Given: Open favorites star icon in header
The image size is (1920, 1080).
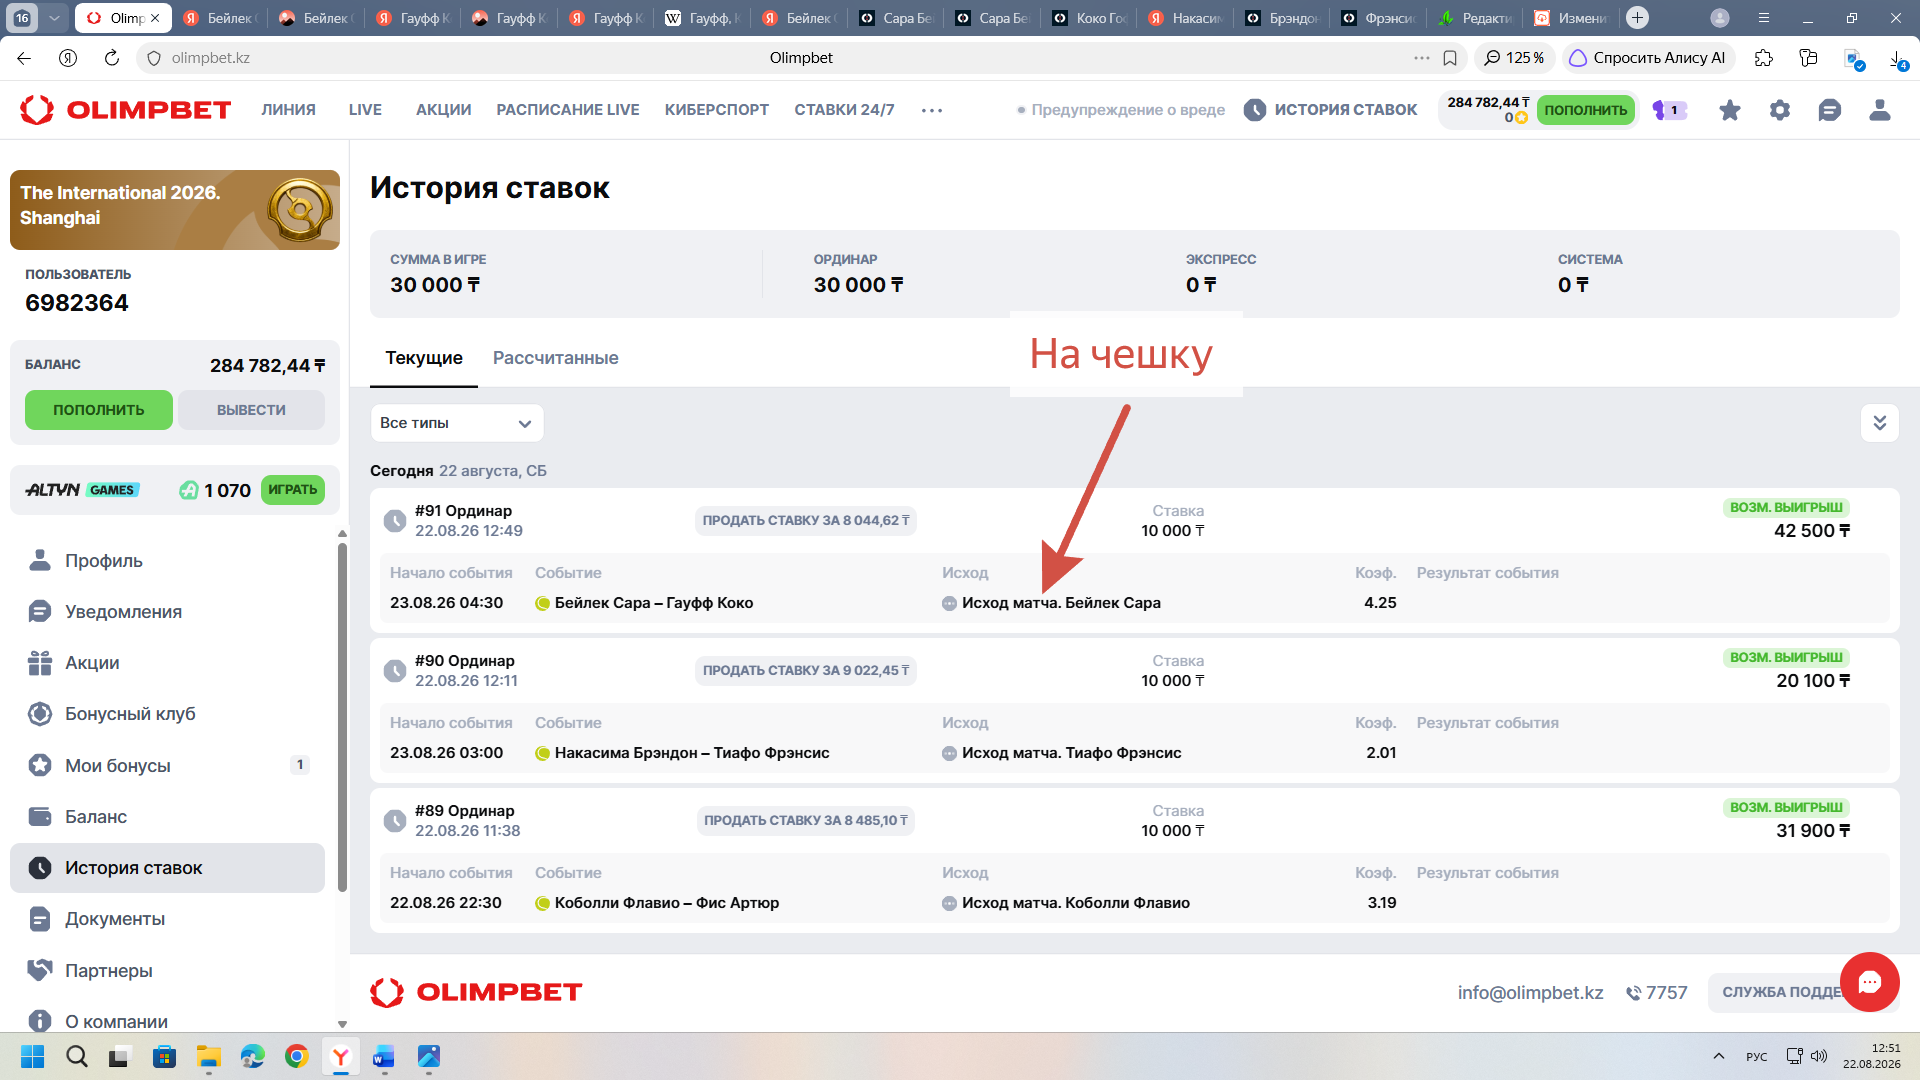Looking at the screenshot, I should pyautogui.click(x=1730, y=110).
